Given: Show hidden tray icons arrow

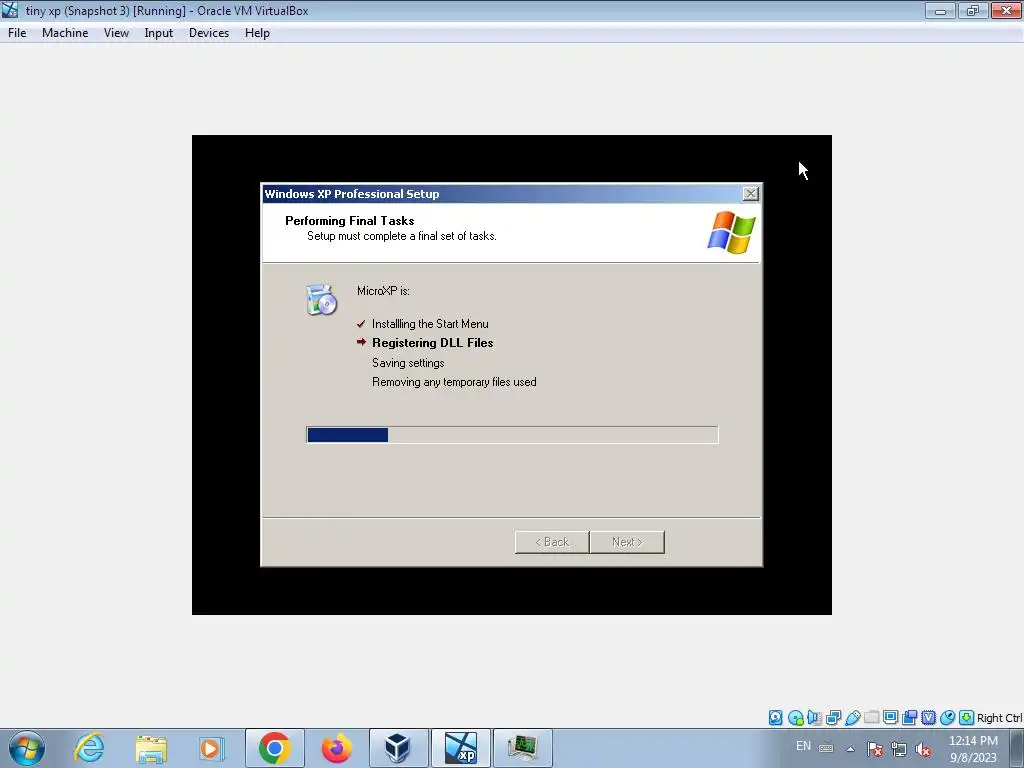Looking at the screenshot, I should pos(850,749).
